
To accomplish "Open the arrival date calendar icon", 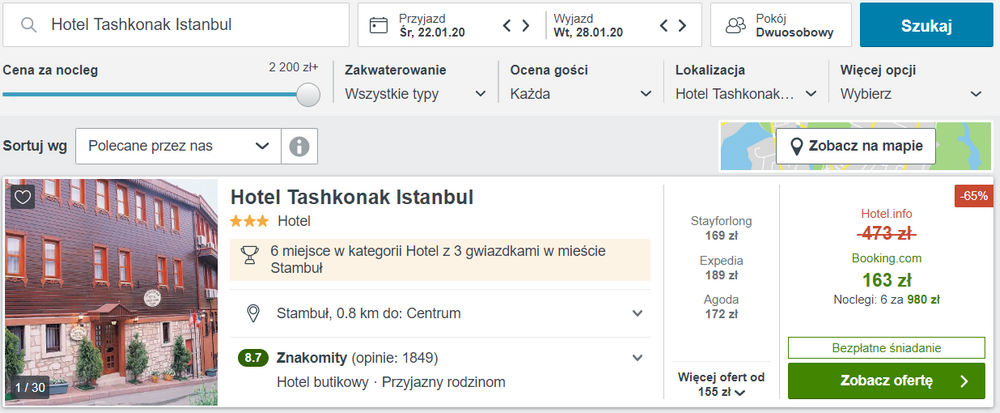I will click(x=379, y=25).
